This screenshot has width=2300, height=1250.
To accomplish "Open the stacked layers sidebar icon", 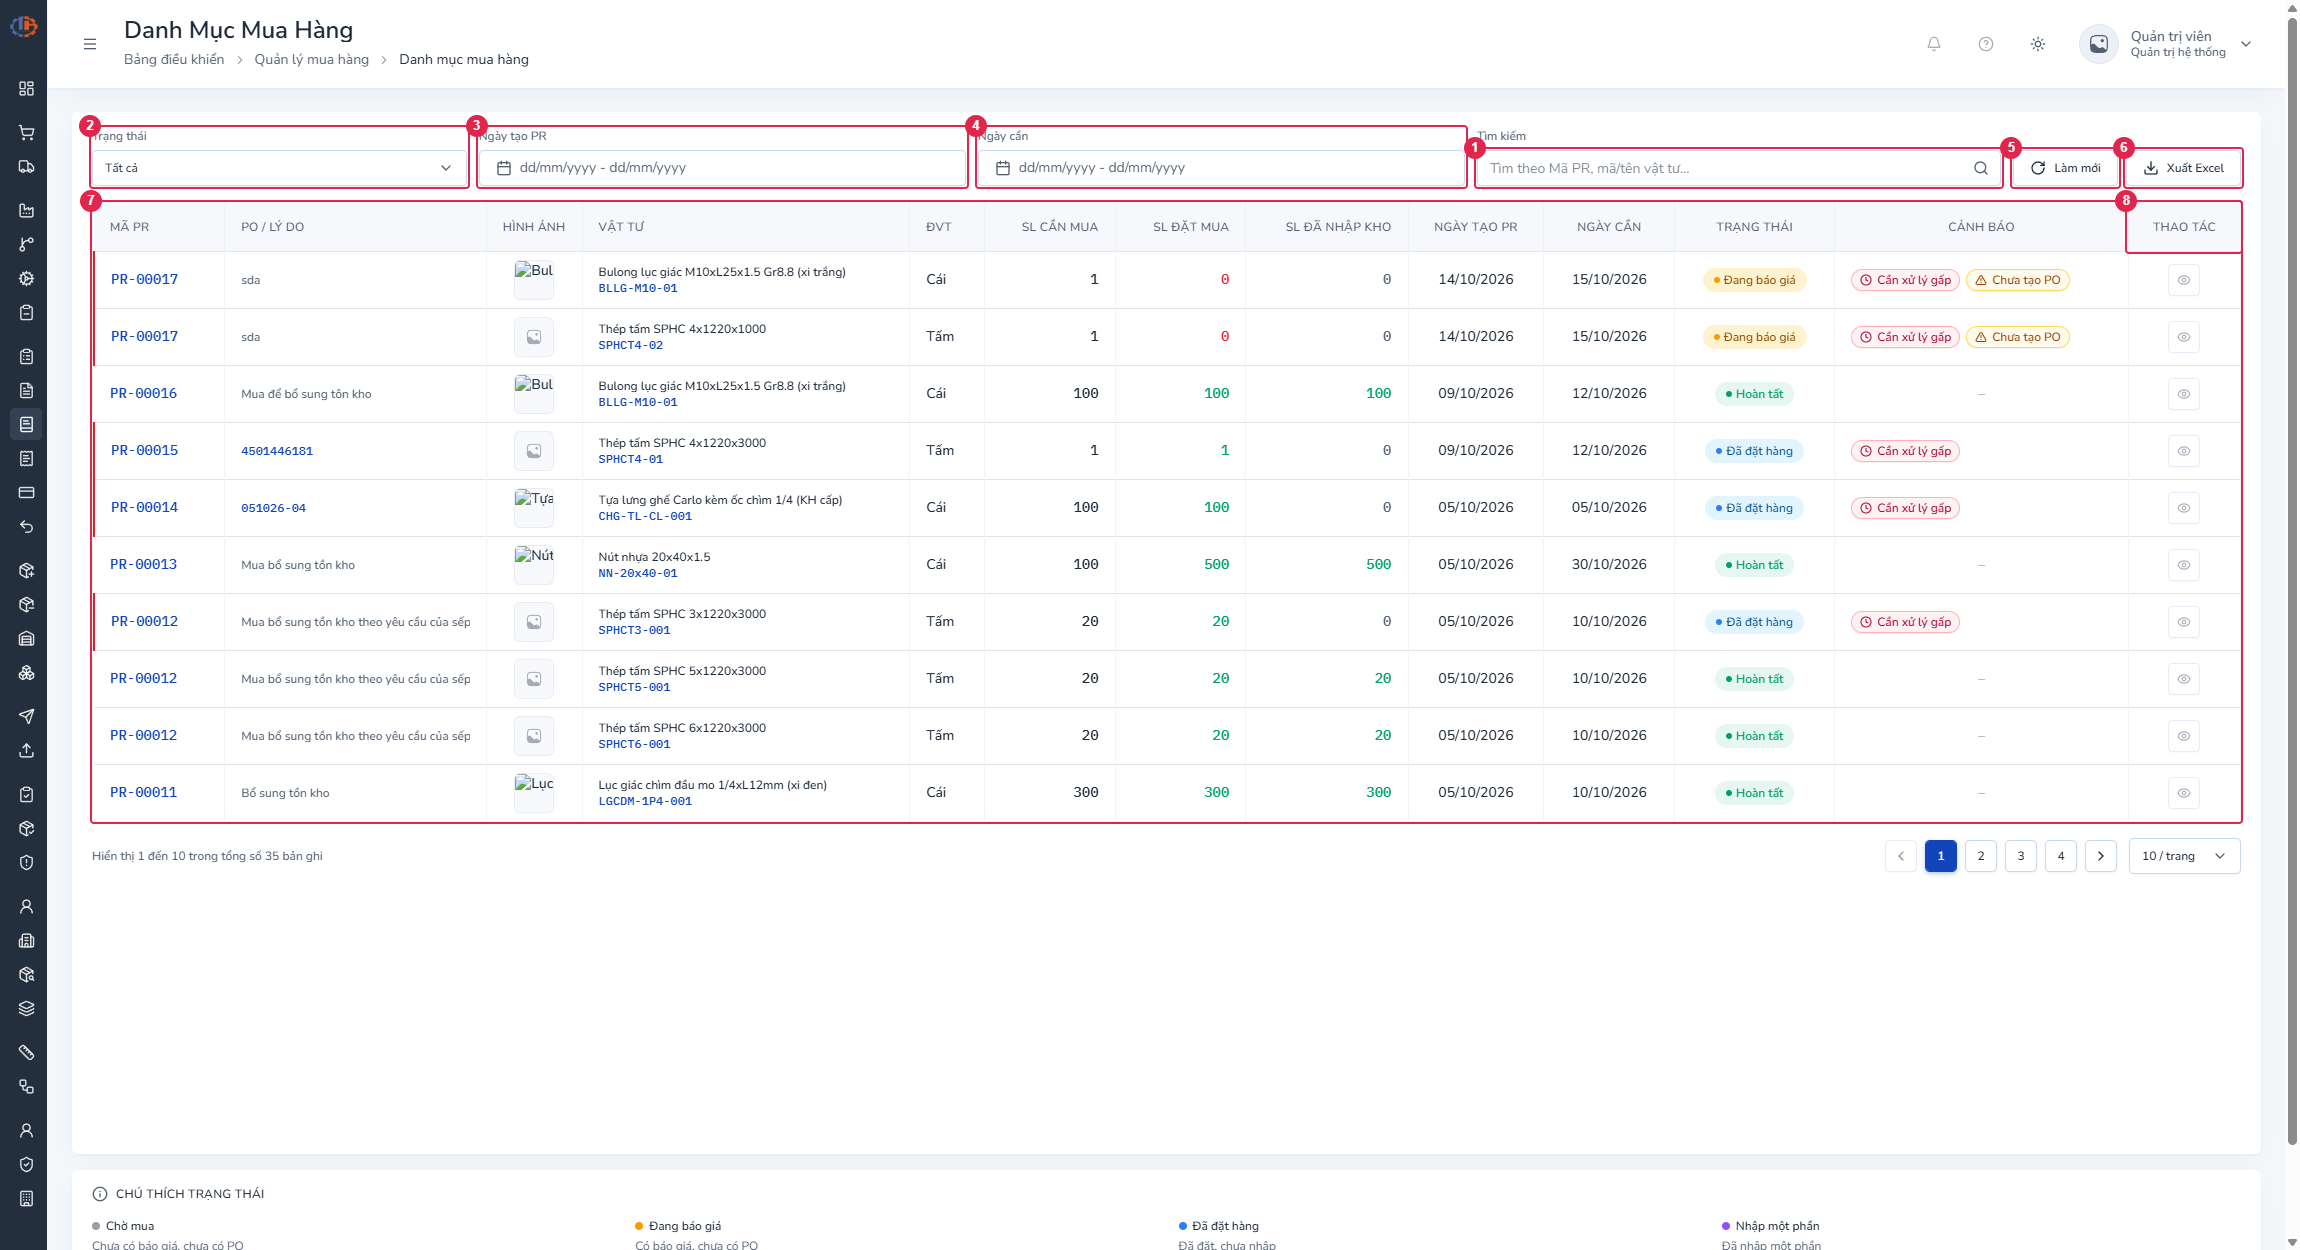I will click(26, 1008).
